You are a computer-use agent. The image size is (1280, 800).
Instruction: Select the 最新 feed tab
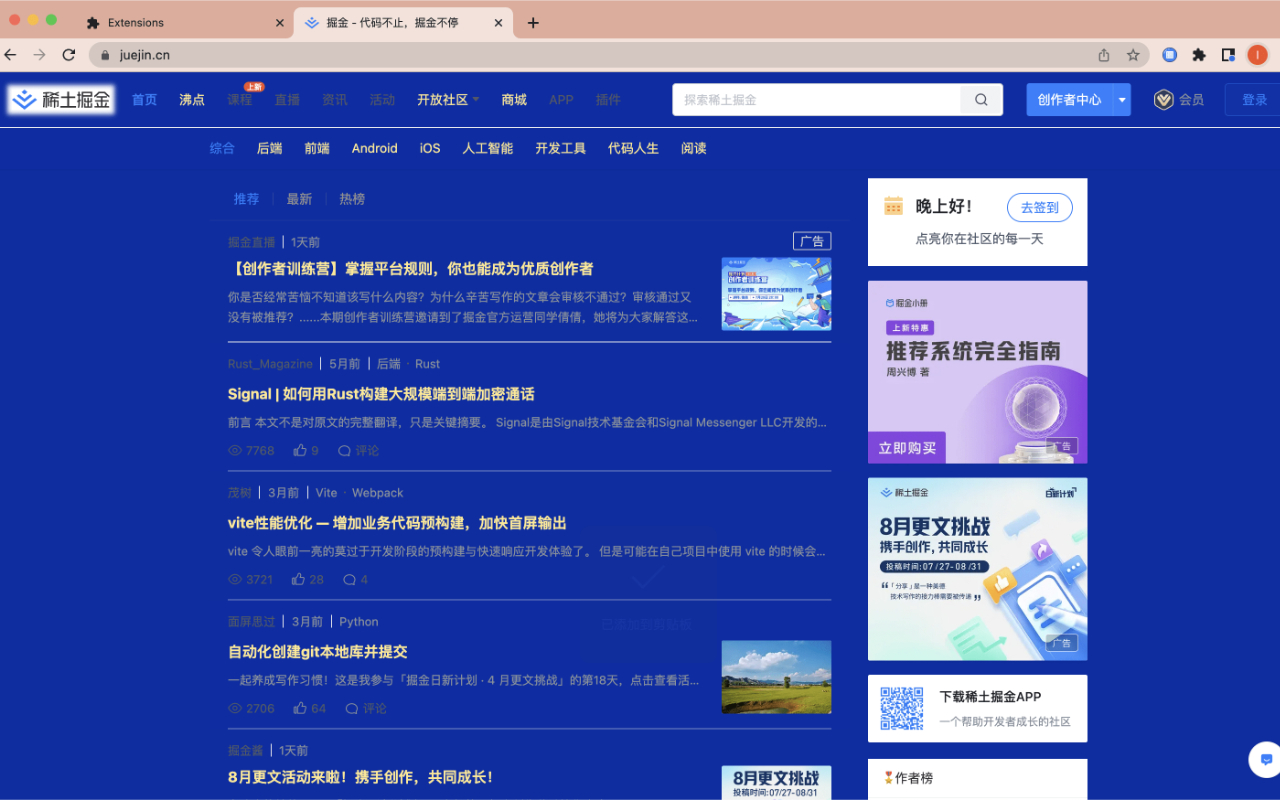coord(299,199)
